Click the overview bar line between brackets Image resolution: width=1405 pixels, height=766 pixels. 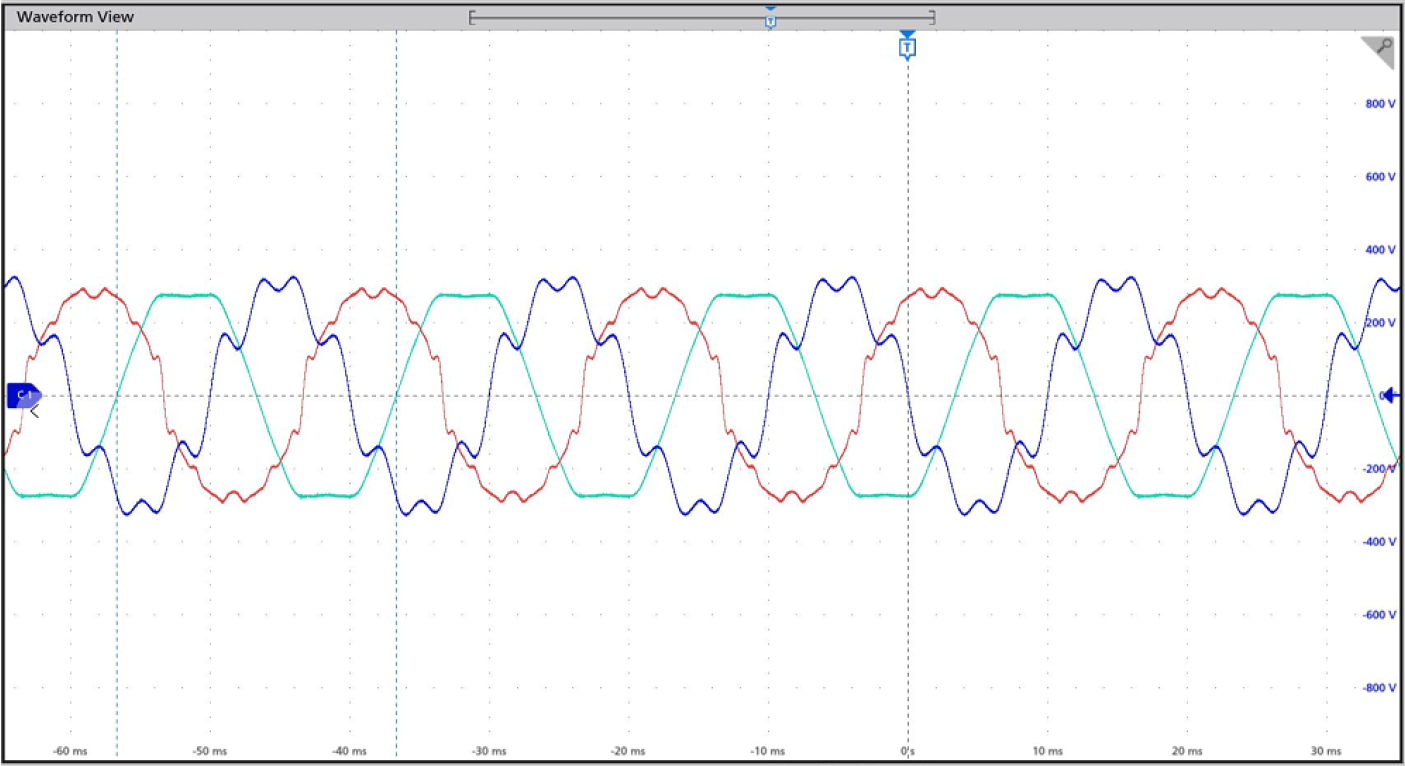tap(620, 17)
